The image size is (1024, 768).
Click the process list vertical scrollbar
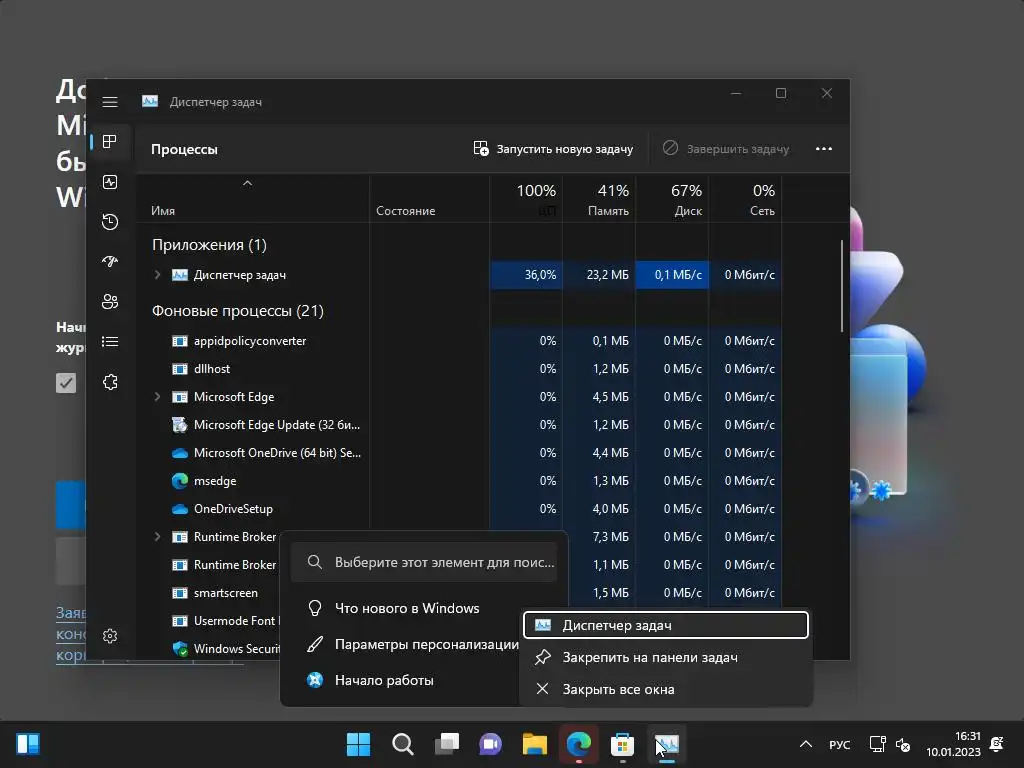842,286
